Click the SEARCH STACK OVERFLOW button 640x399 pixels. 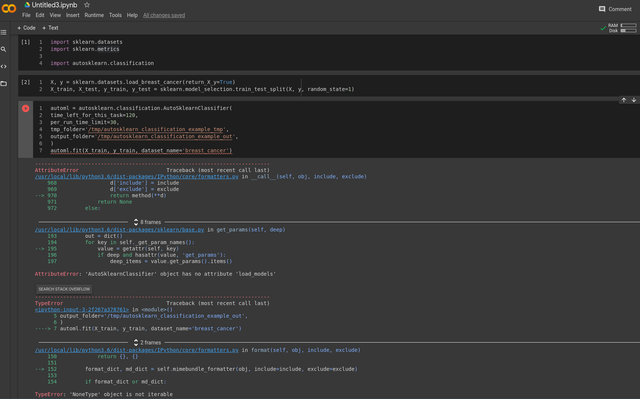pos(64,289)
